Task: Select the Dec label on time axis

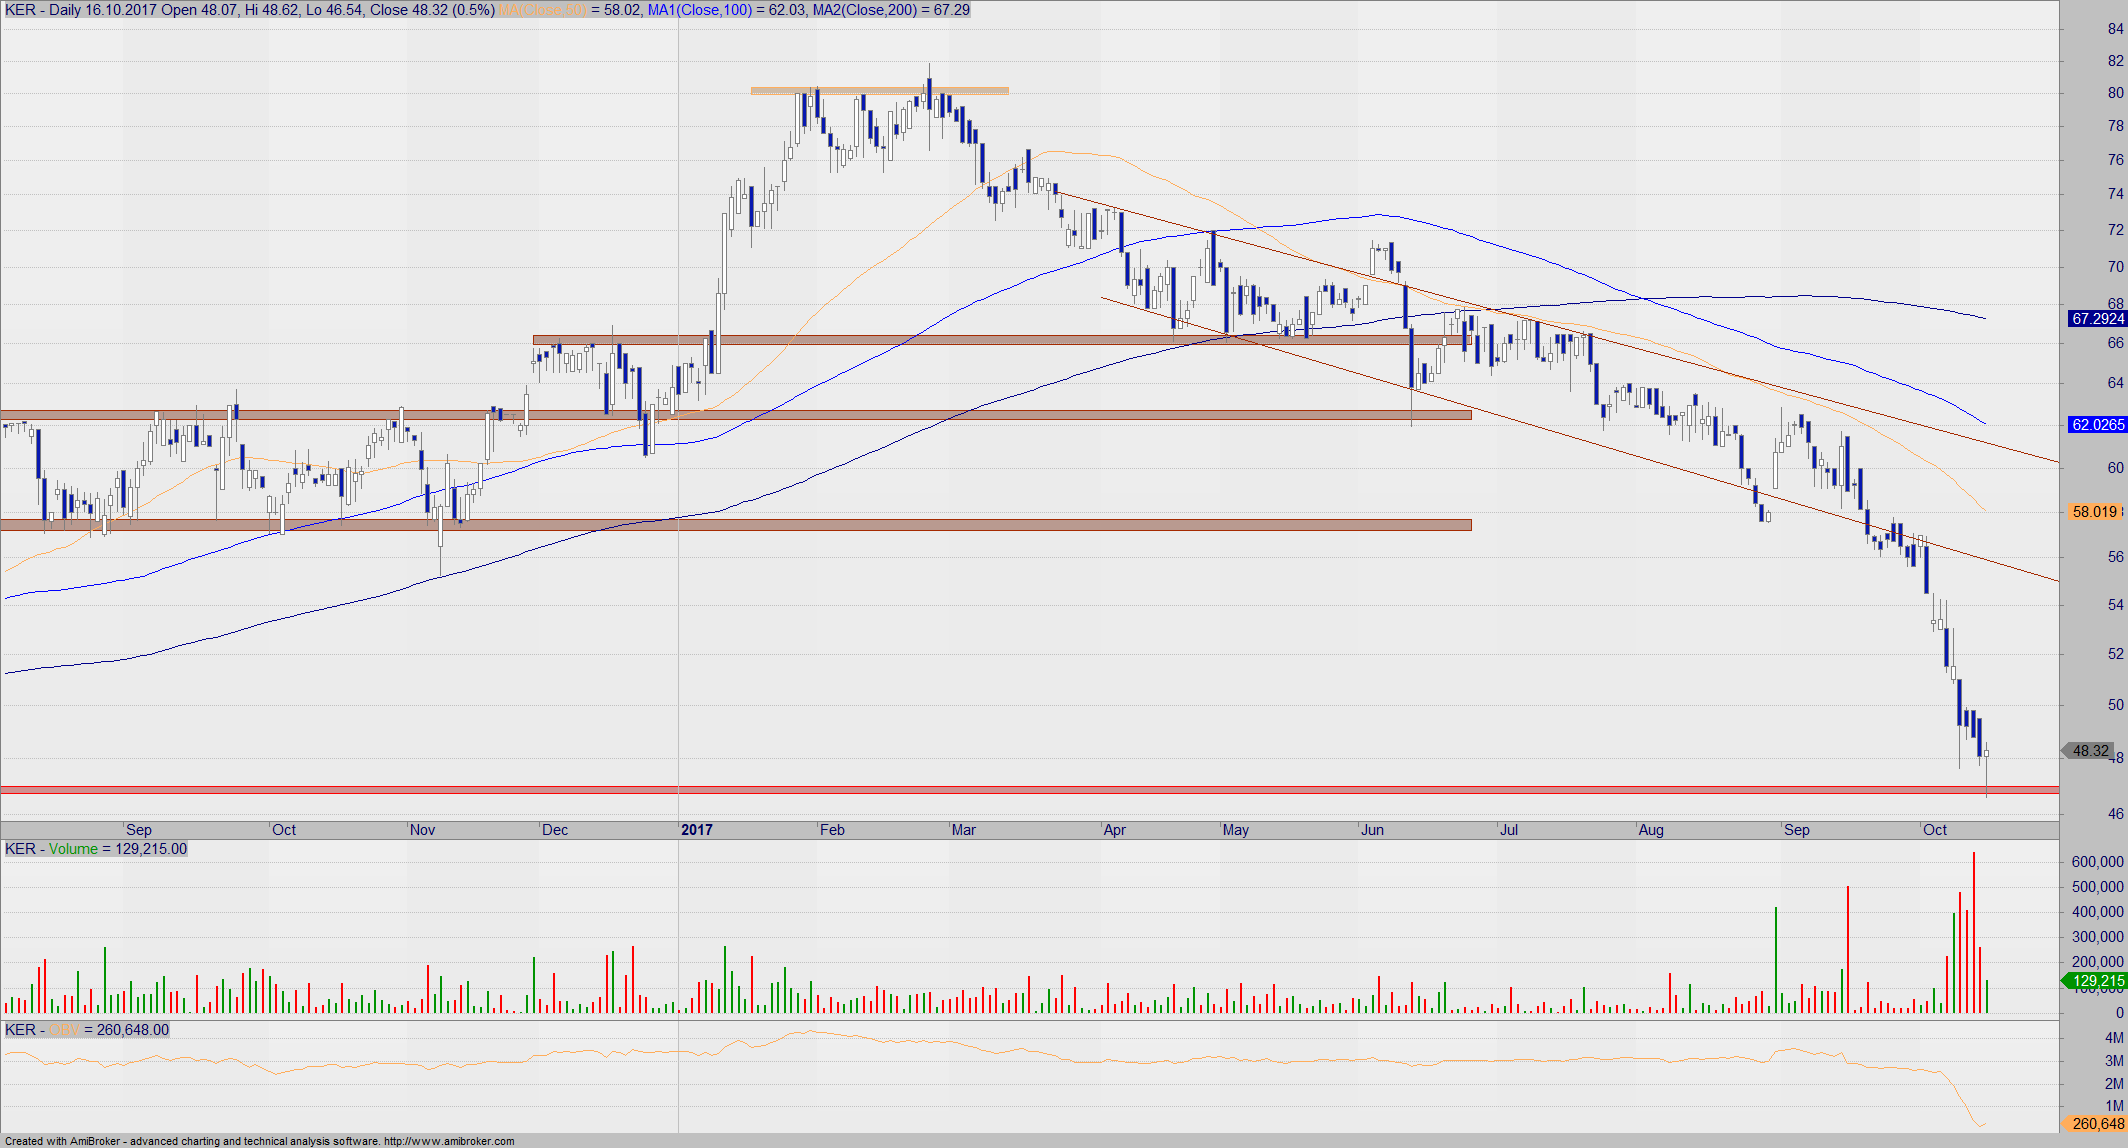Action: 555,830
